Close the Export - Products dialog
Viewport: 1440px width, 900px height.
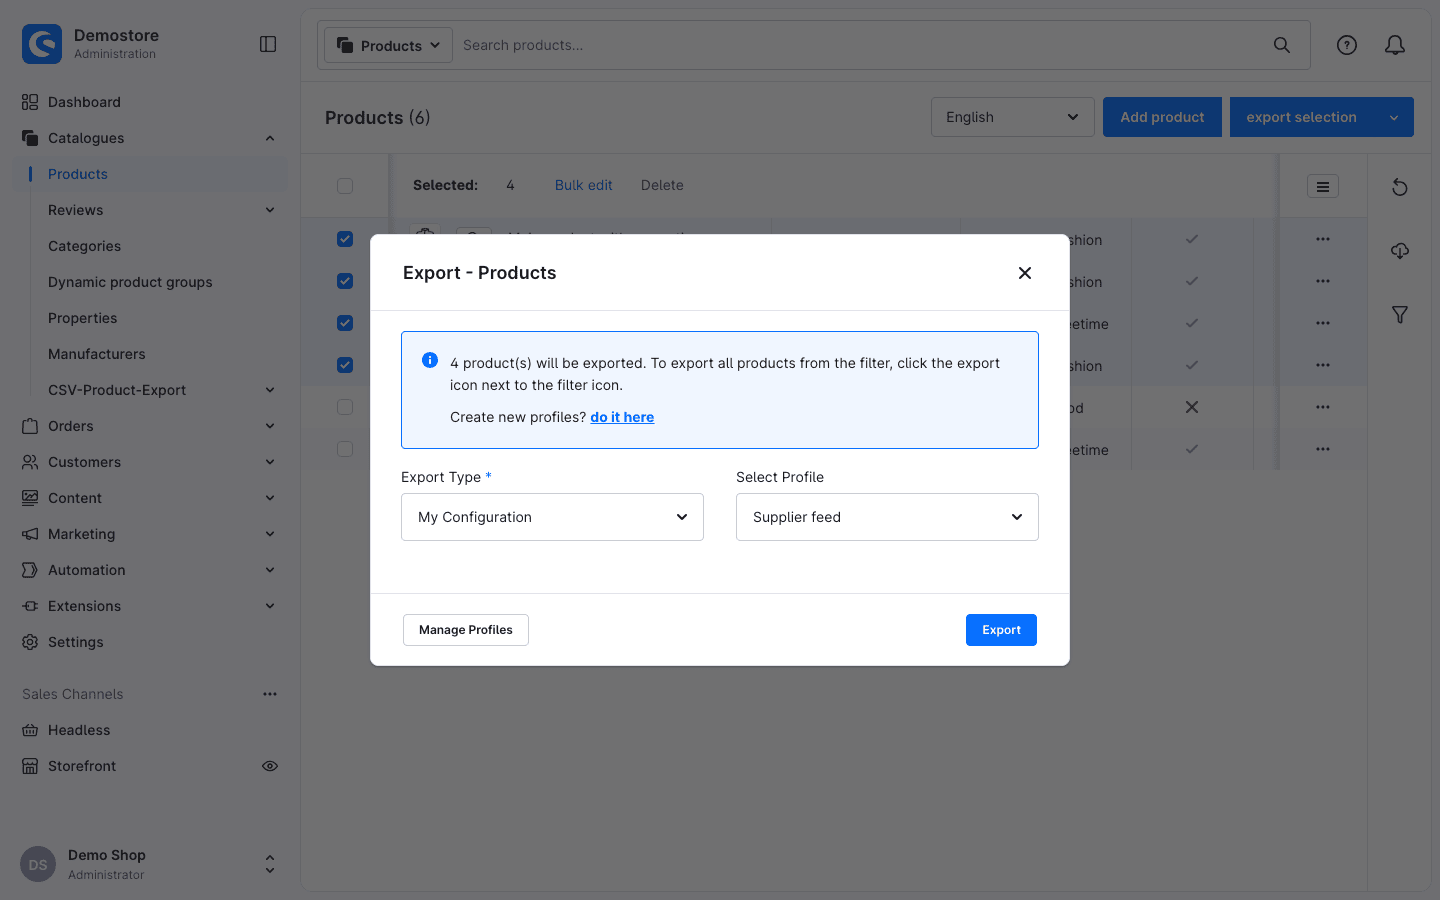click(1025, 273)
